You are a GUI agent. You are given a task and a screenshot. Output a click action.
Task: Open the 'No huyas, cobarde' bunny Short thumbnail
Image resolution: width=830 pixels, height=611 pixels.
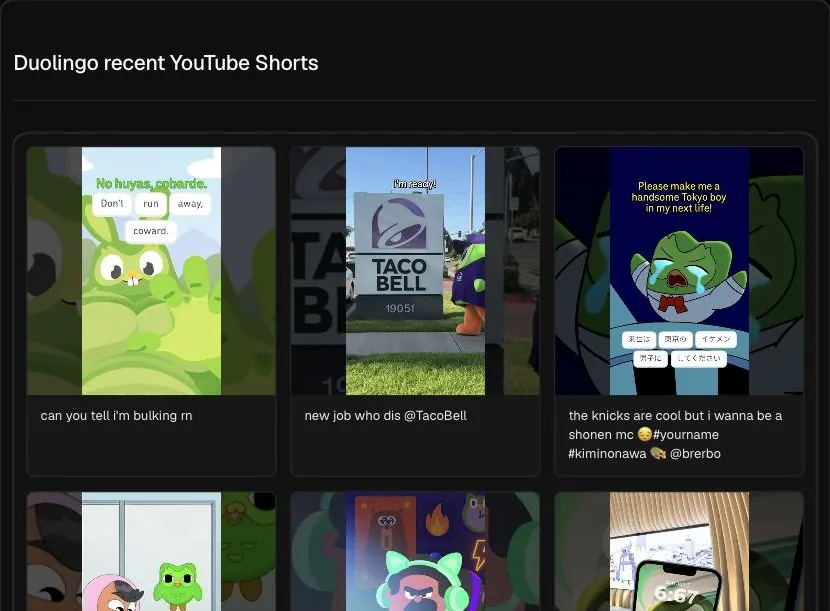pos(151,271)
